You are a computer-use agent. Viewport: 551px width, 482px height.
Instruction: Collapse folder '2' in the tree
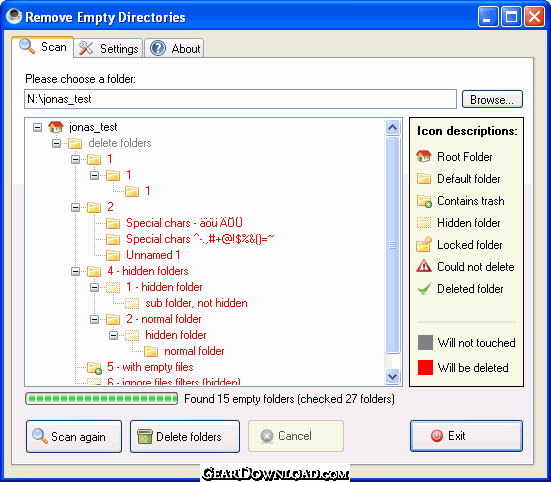[75, 207]
